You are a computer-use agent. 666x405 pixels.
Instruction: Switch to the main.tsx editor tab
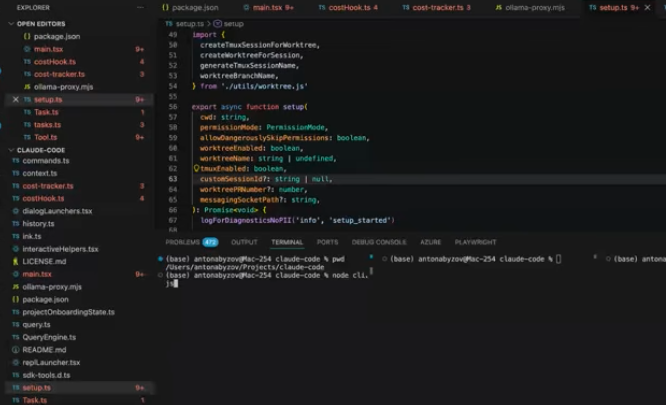[268, 8]
